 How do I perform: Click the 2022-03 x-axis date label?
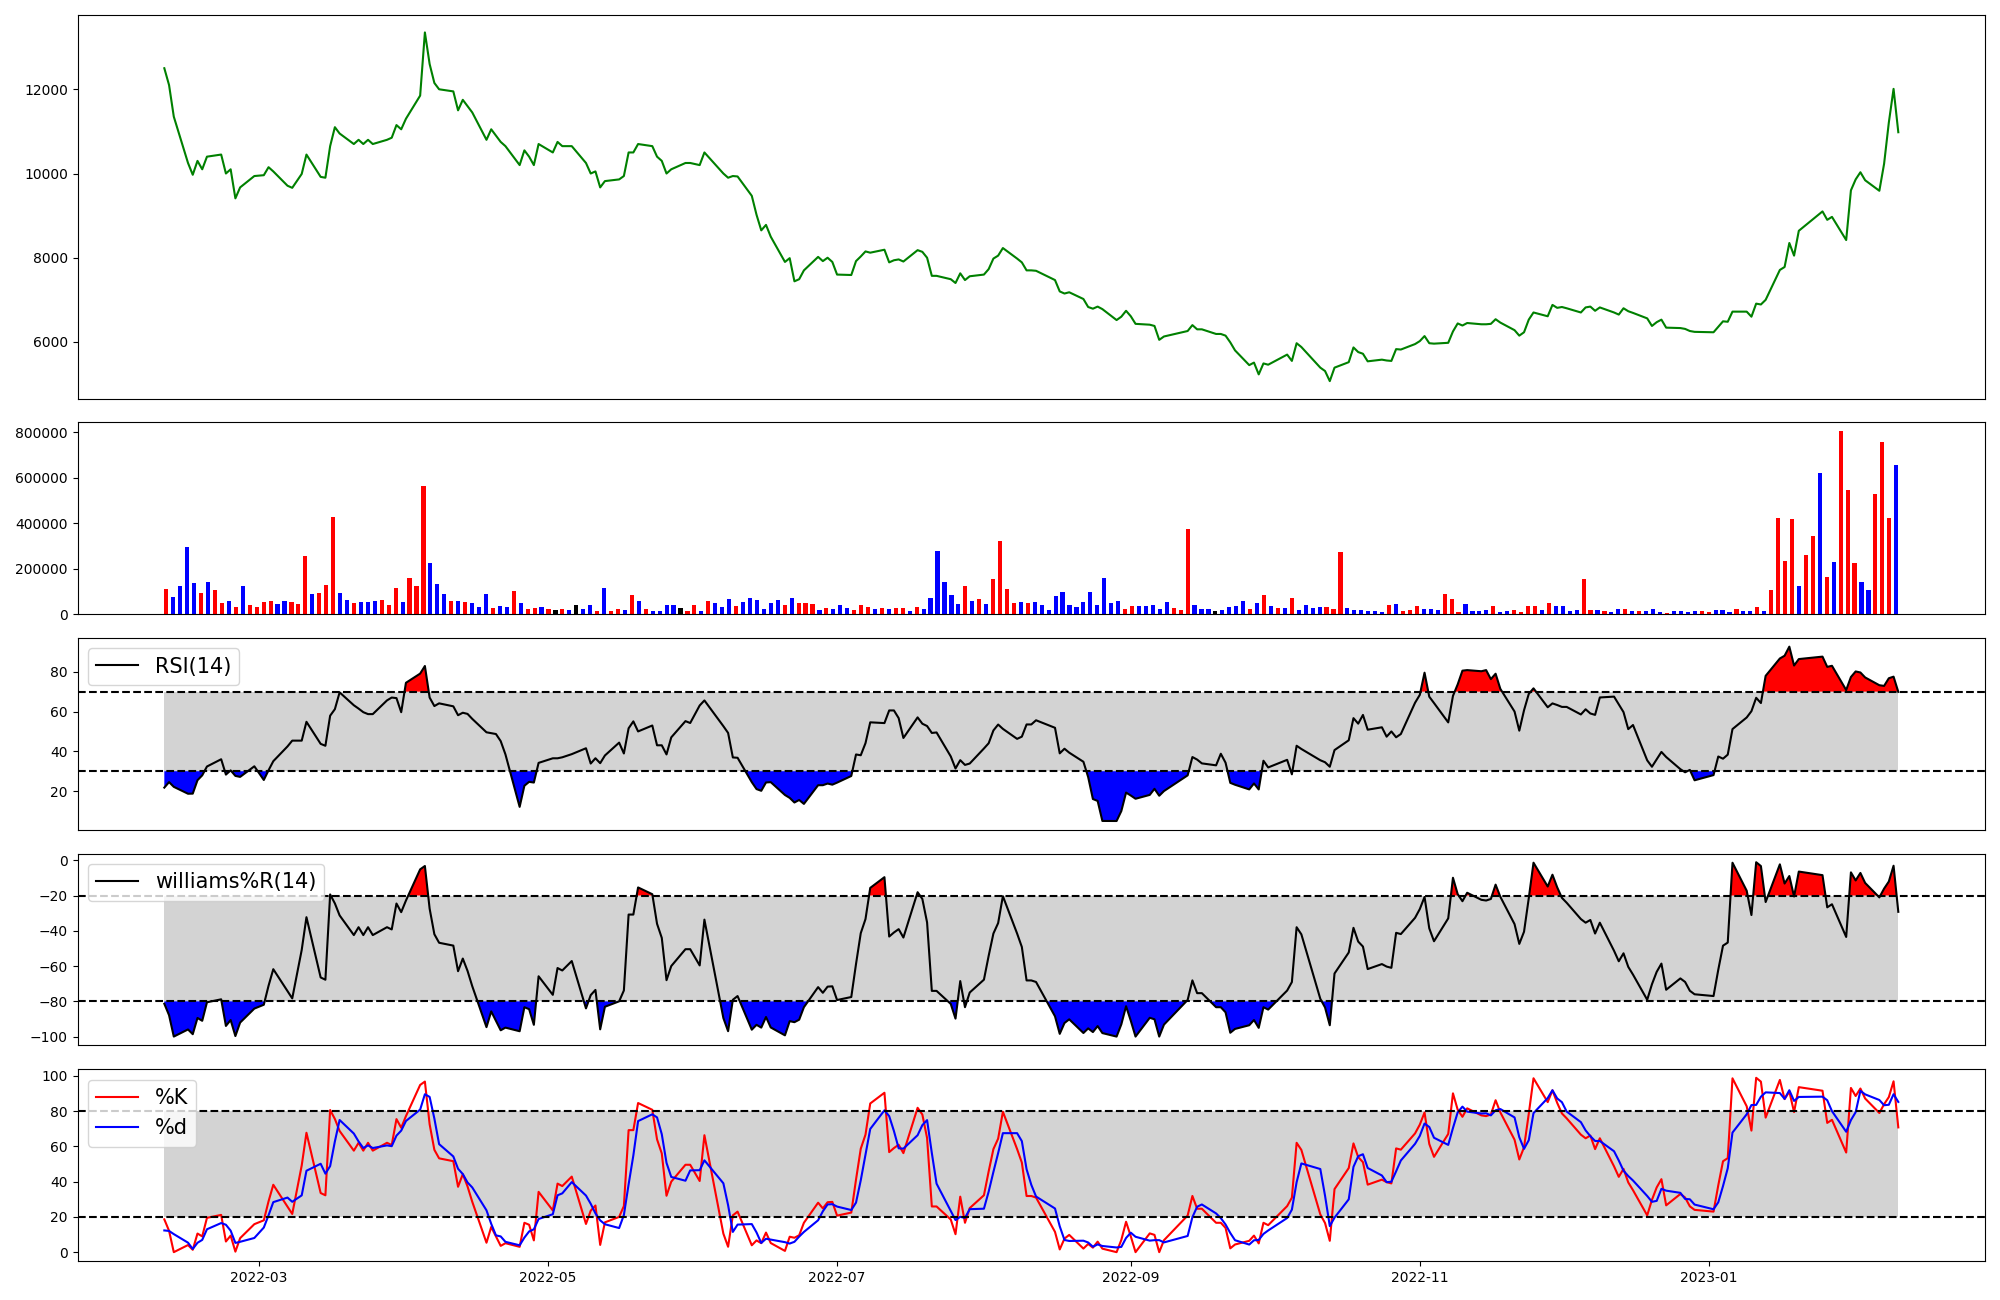(259, 1277)
